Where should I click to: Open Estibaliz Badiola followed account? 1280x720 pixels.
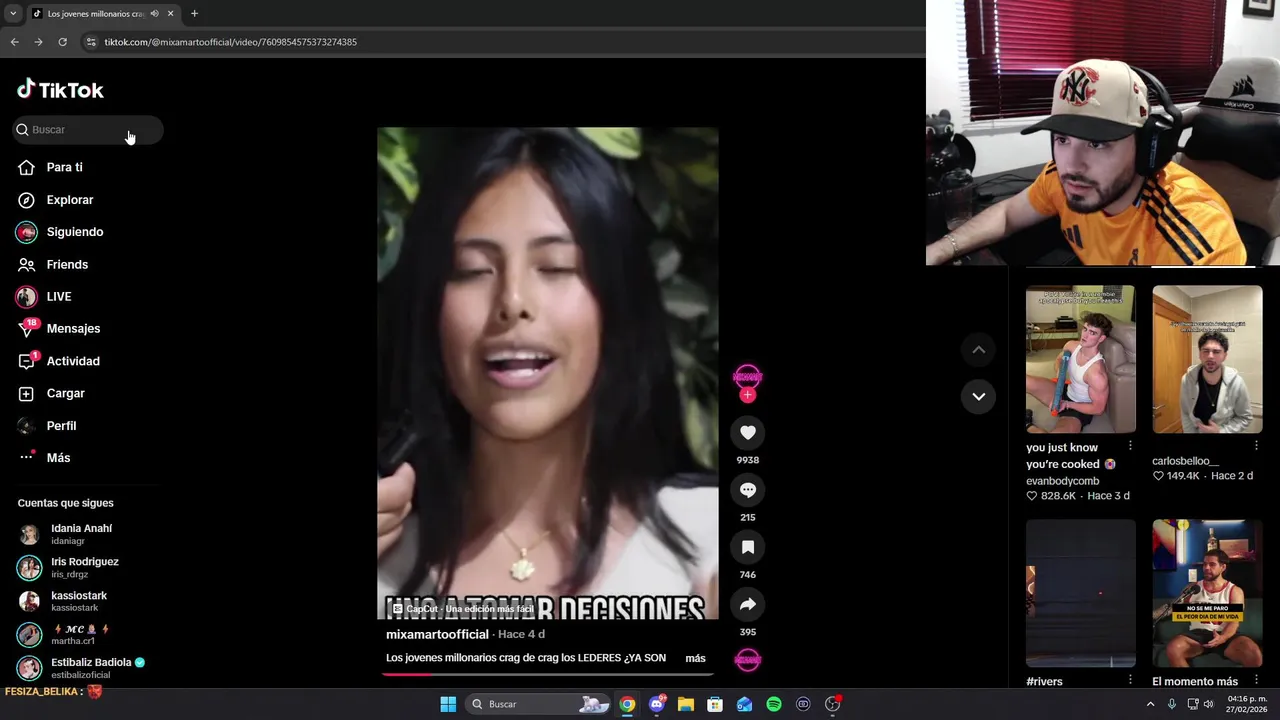(82, 668)
